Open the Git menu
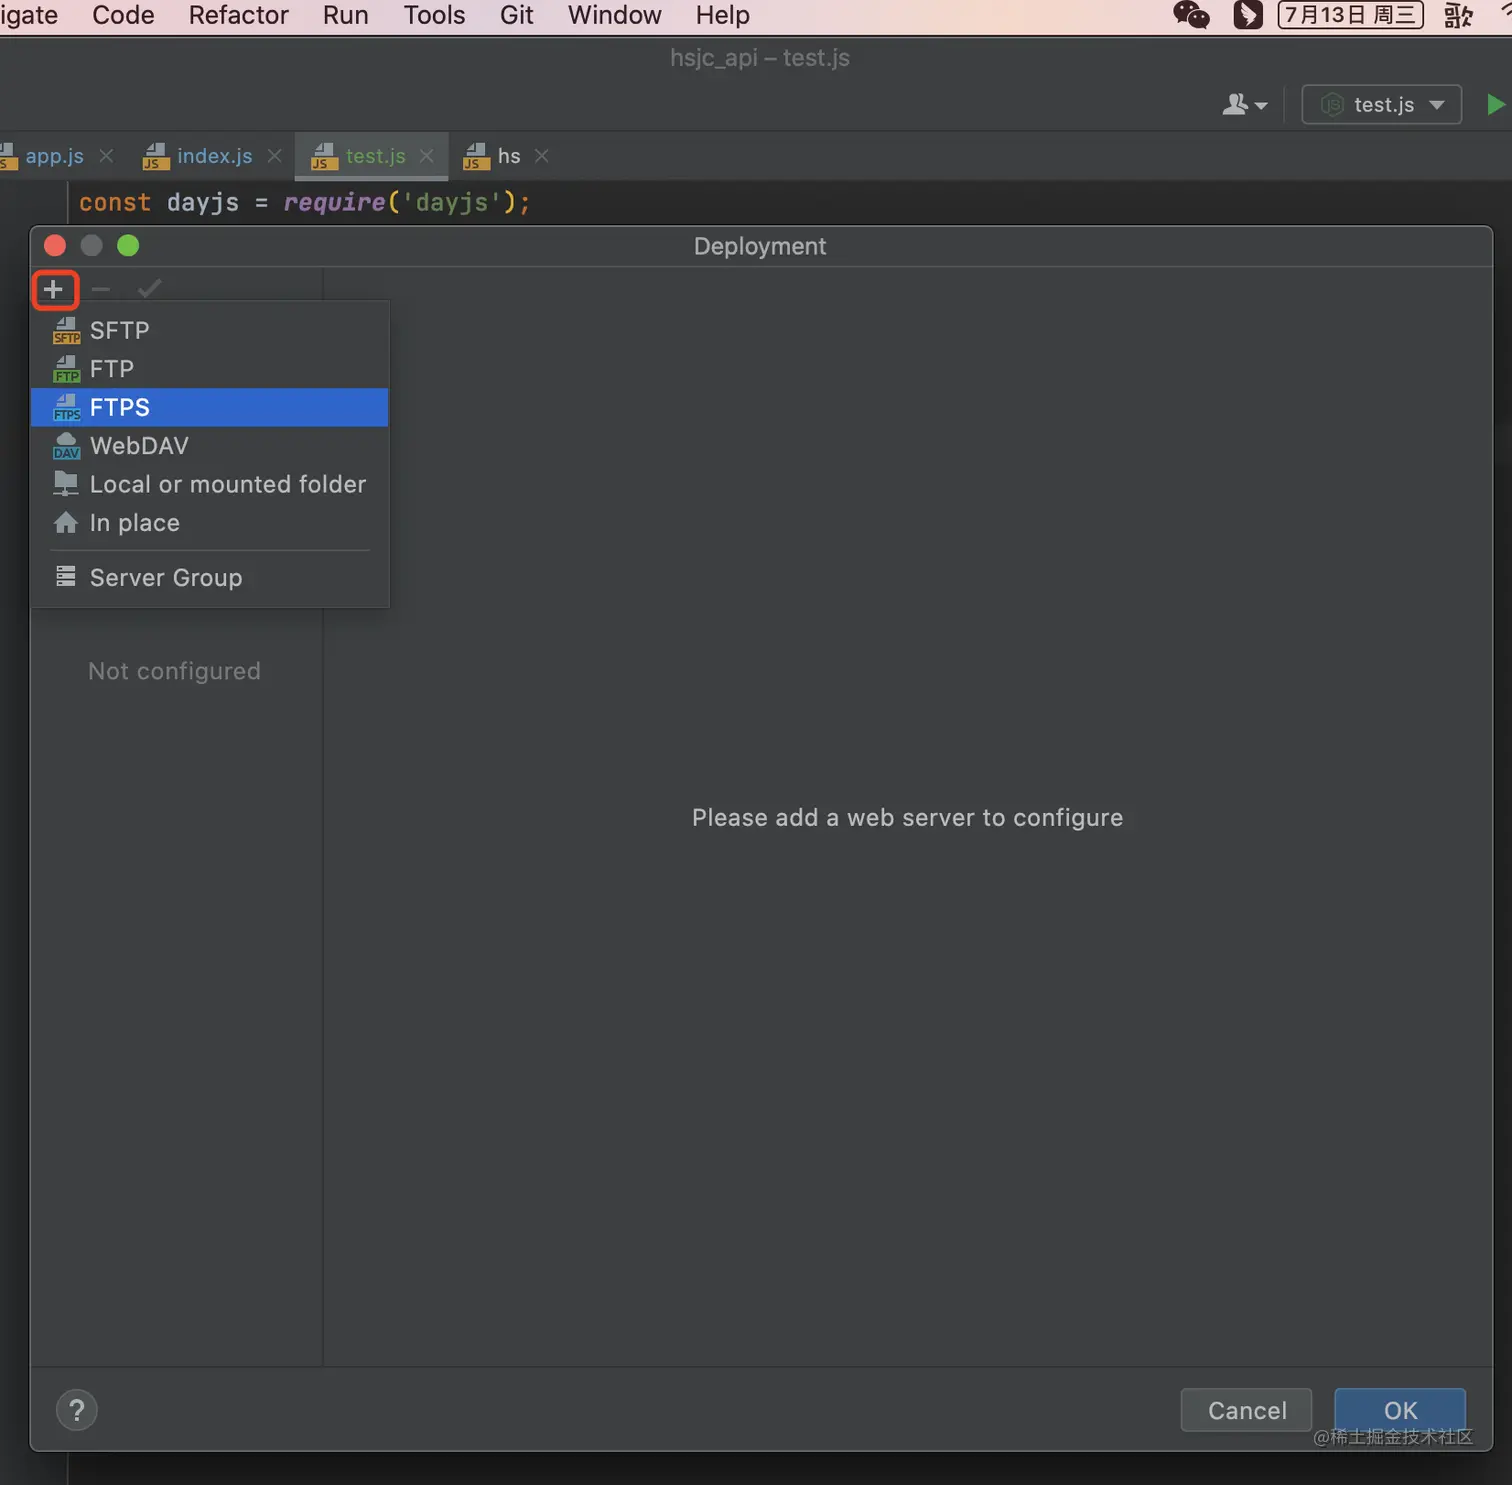This screenshot has height=1485, width=1512. pyautogui.click(x=517, y=15)
